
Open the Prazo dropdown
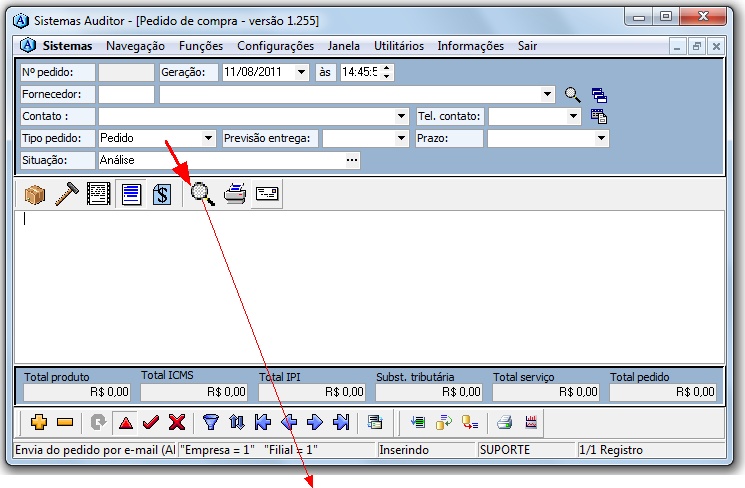(x=602, y=138)
